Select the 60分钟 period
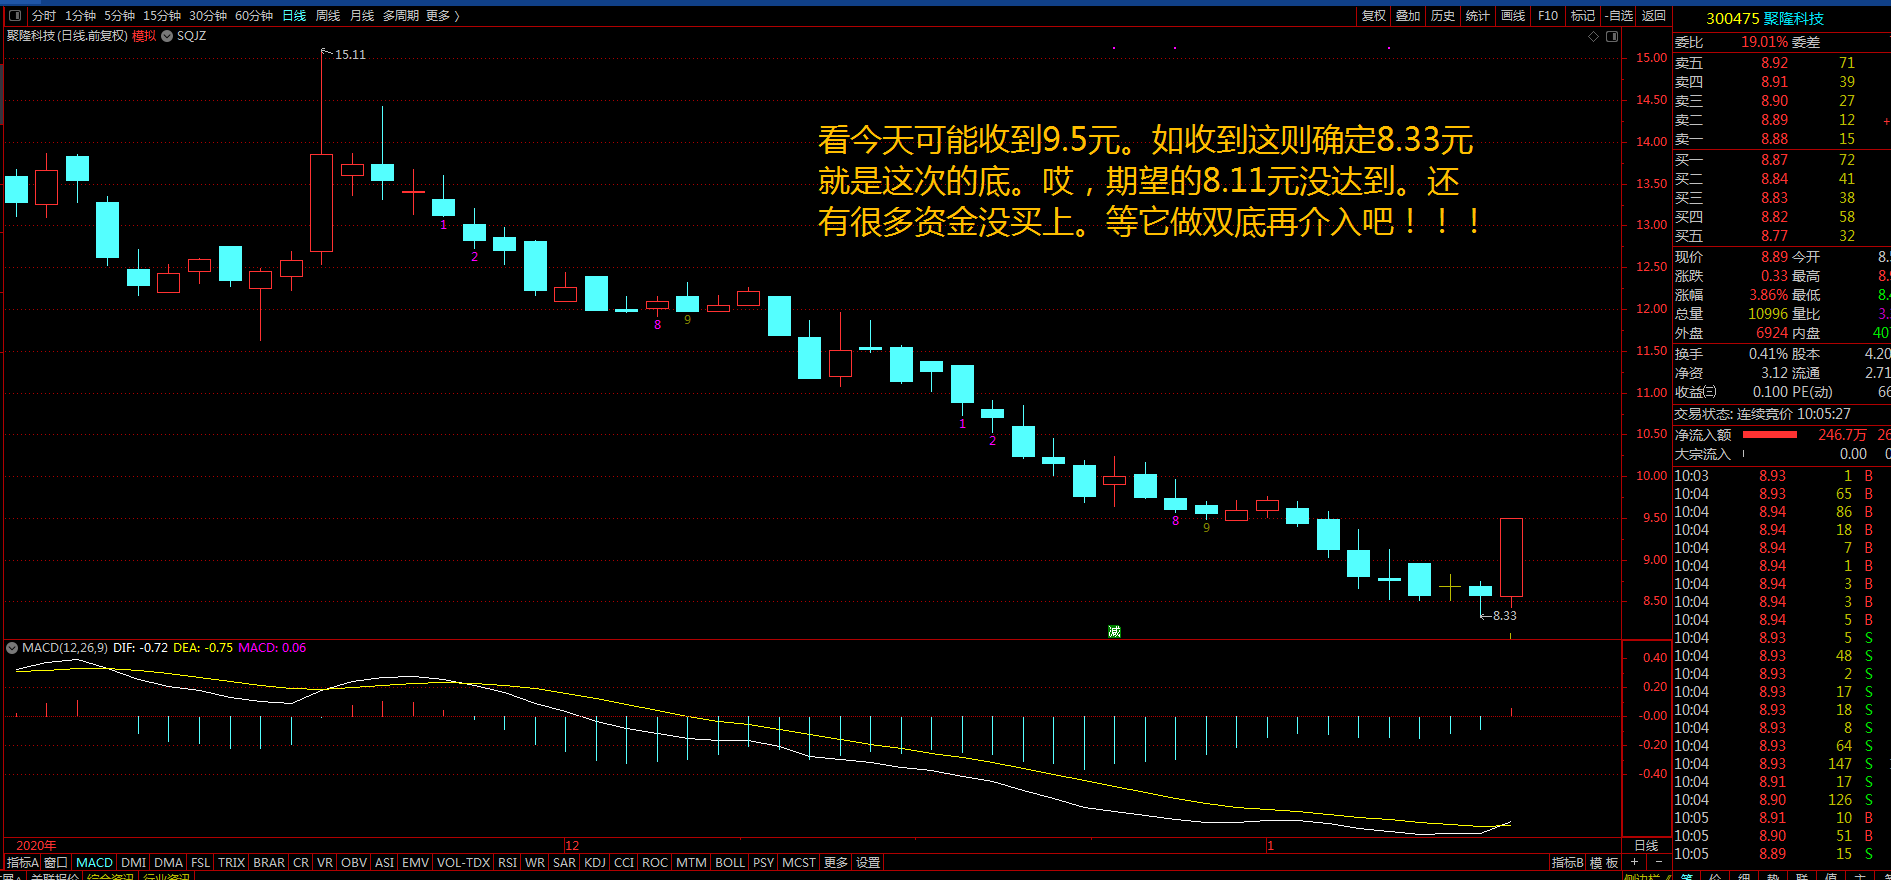This screenshot has height=880, width=1891. pyautogui.click(x=254, y=16)
